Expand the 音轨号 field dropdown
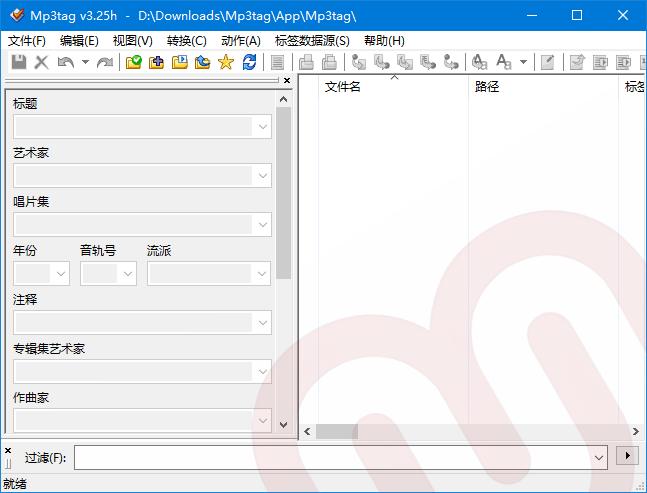 (x=128, y=274)
